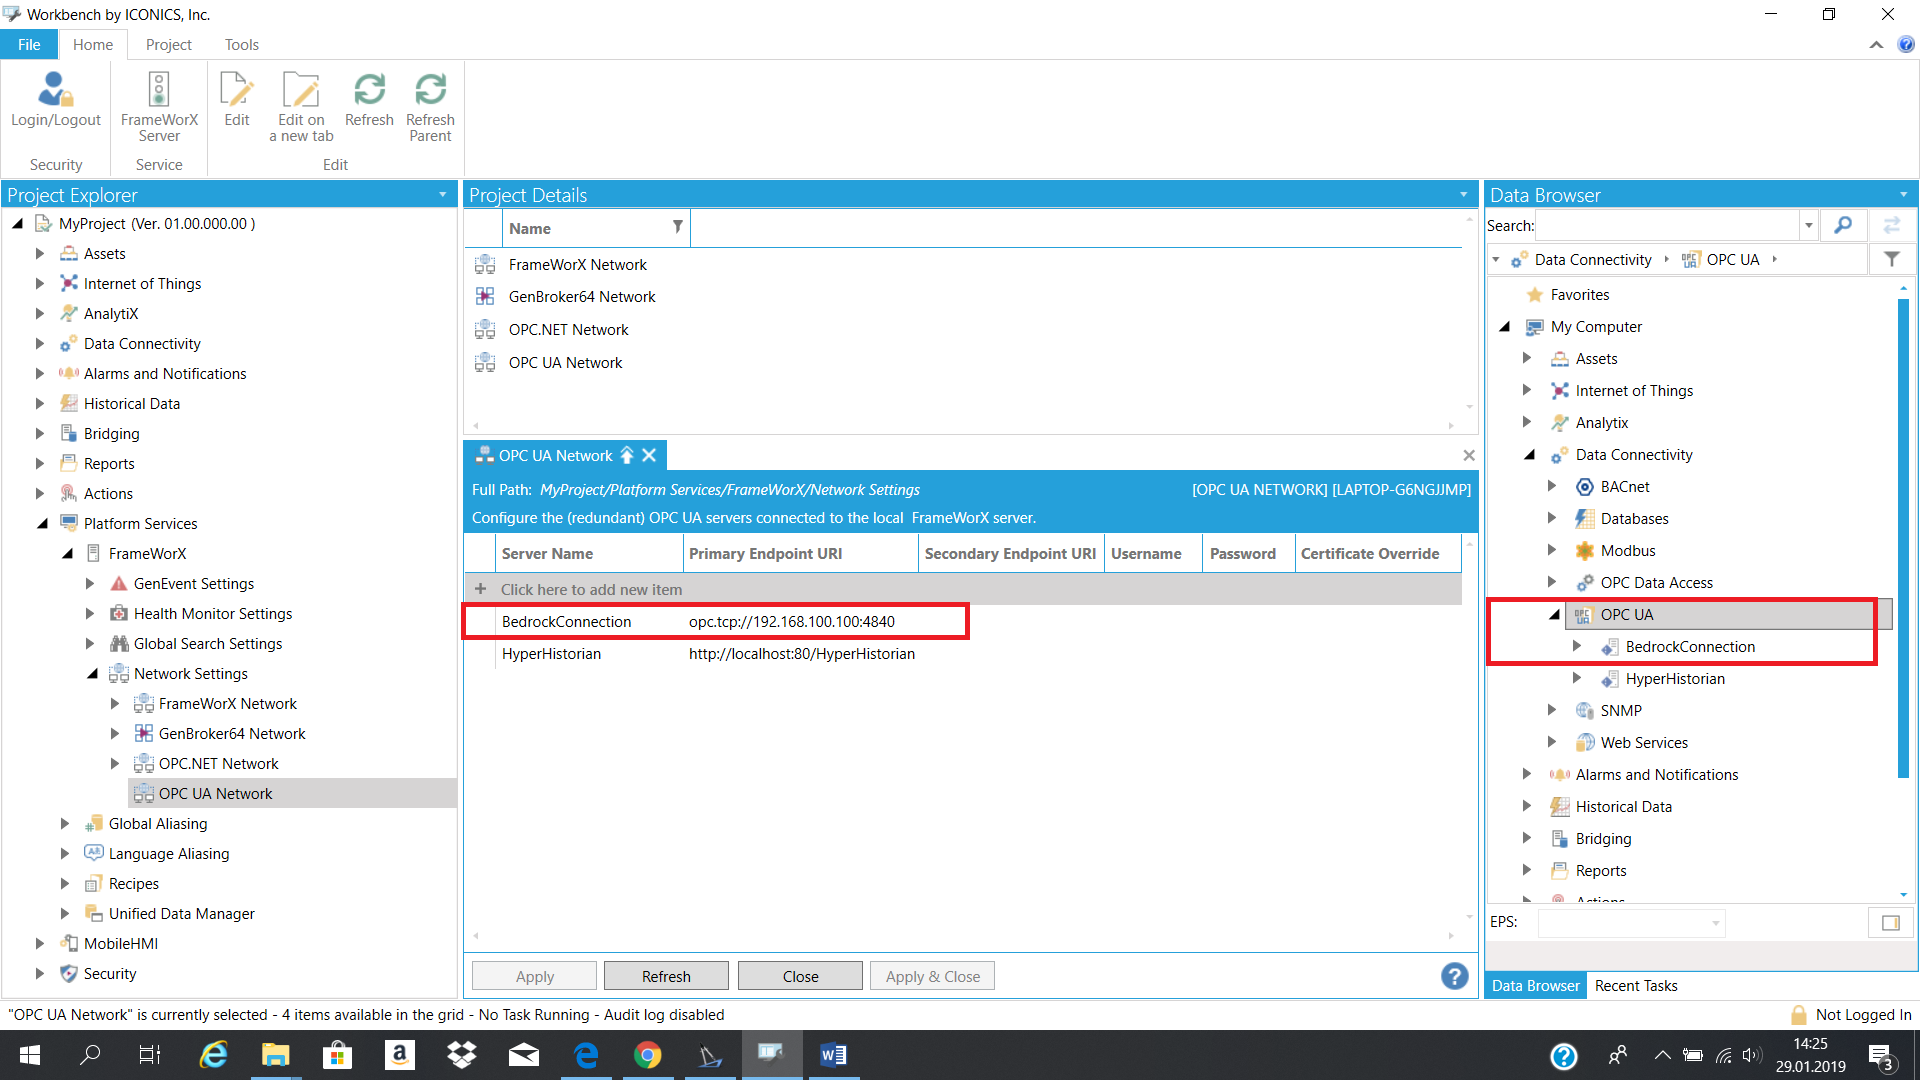Open File Explorer from the taskbar
The width and height of the screenshot is (1920, 1080).
pyautogui.click(x=275, y=1055)
